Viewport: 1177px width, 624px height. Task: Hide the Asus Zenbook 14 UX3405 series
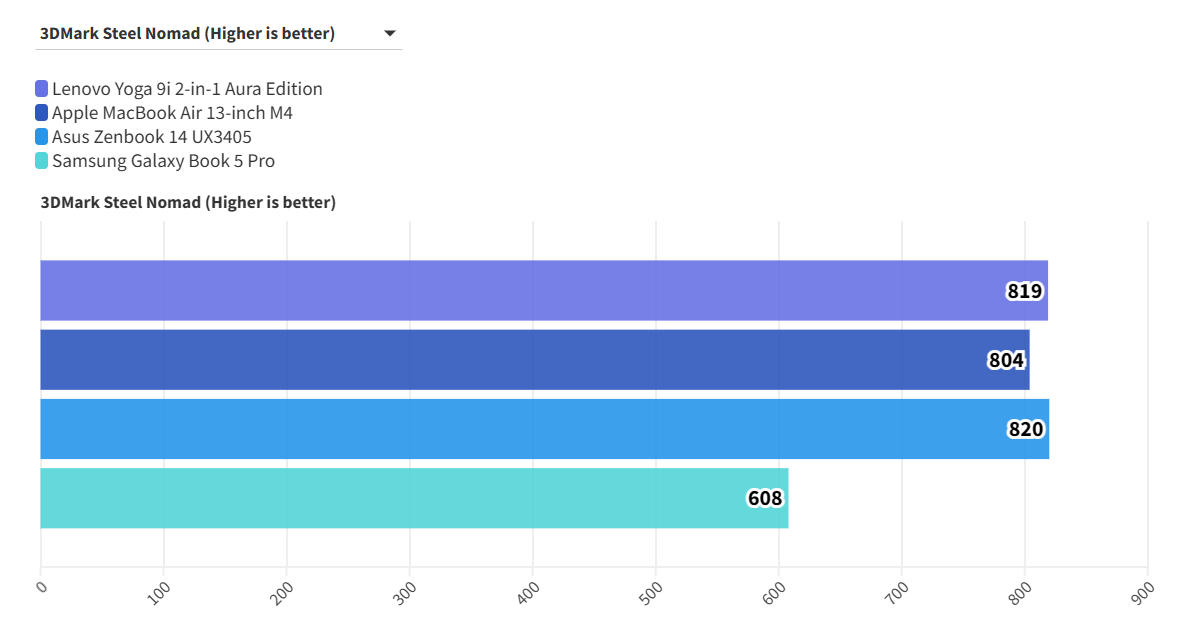152,137
